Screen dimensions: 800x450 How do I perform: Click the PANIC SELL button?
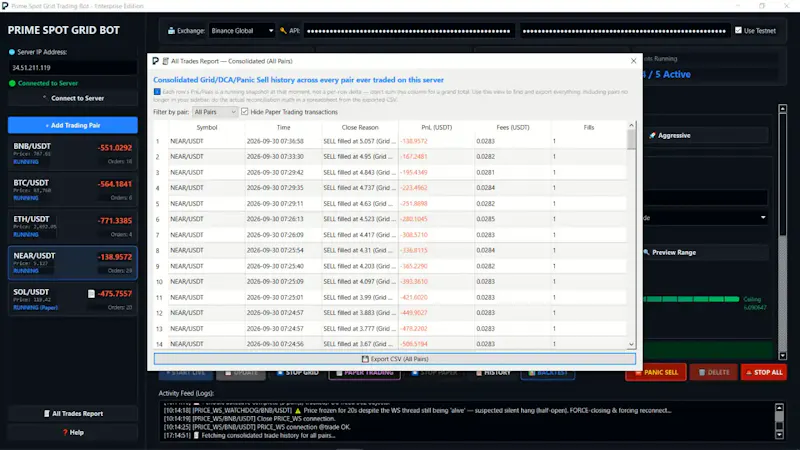(656, 372)
